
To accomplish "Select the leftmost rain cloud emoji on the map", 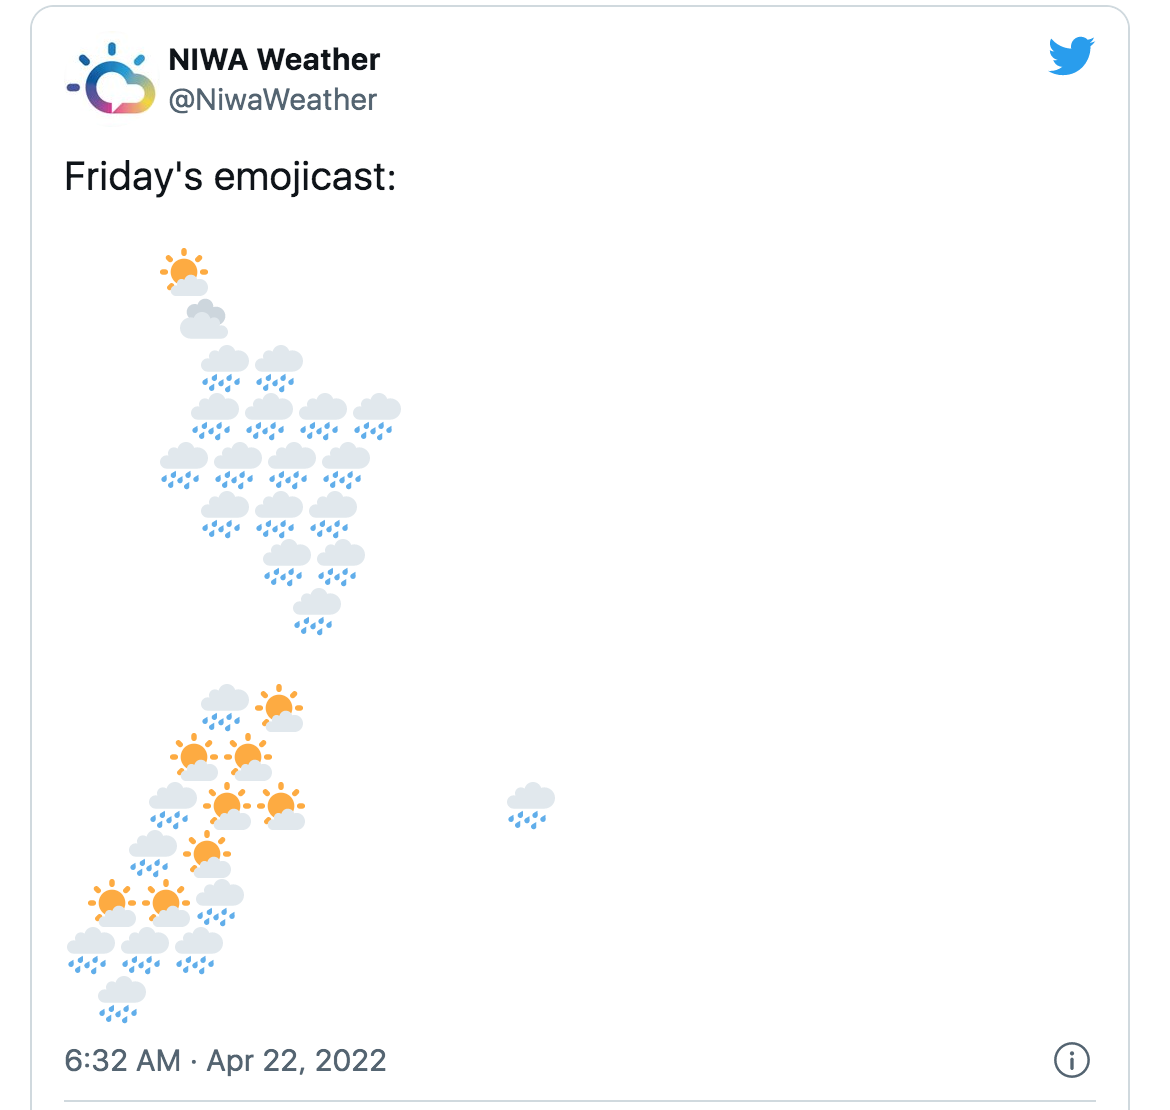I will pos(91,951).
